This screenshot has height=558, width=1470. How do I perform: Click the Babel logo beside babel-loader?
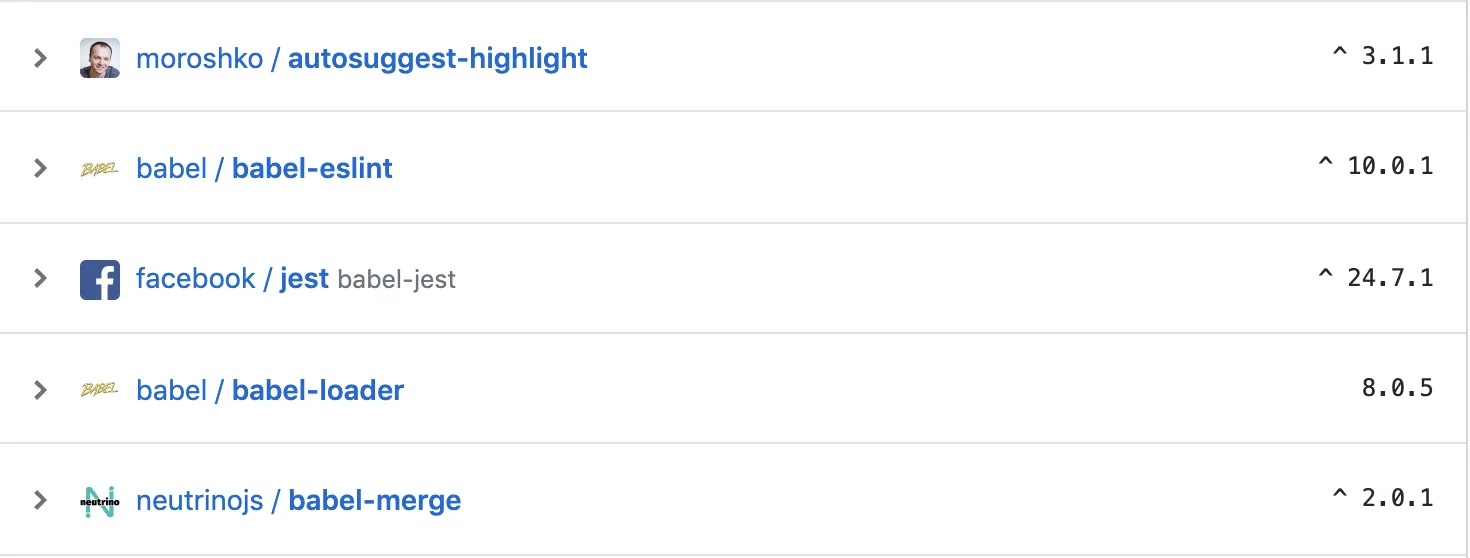[x=100, y=390]
